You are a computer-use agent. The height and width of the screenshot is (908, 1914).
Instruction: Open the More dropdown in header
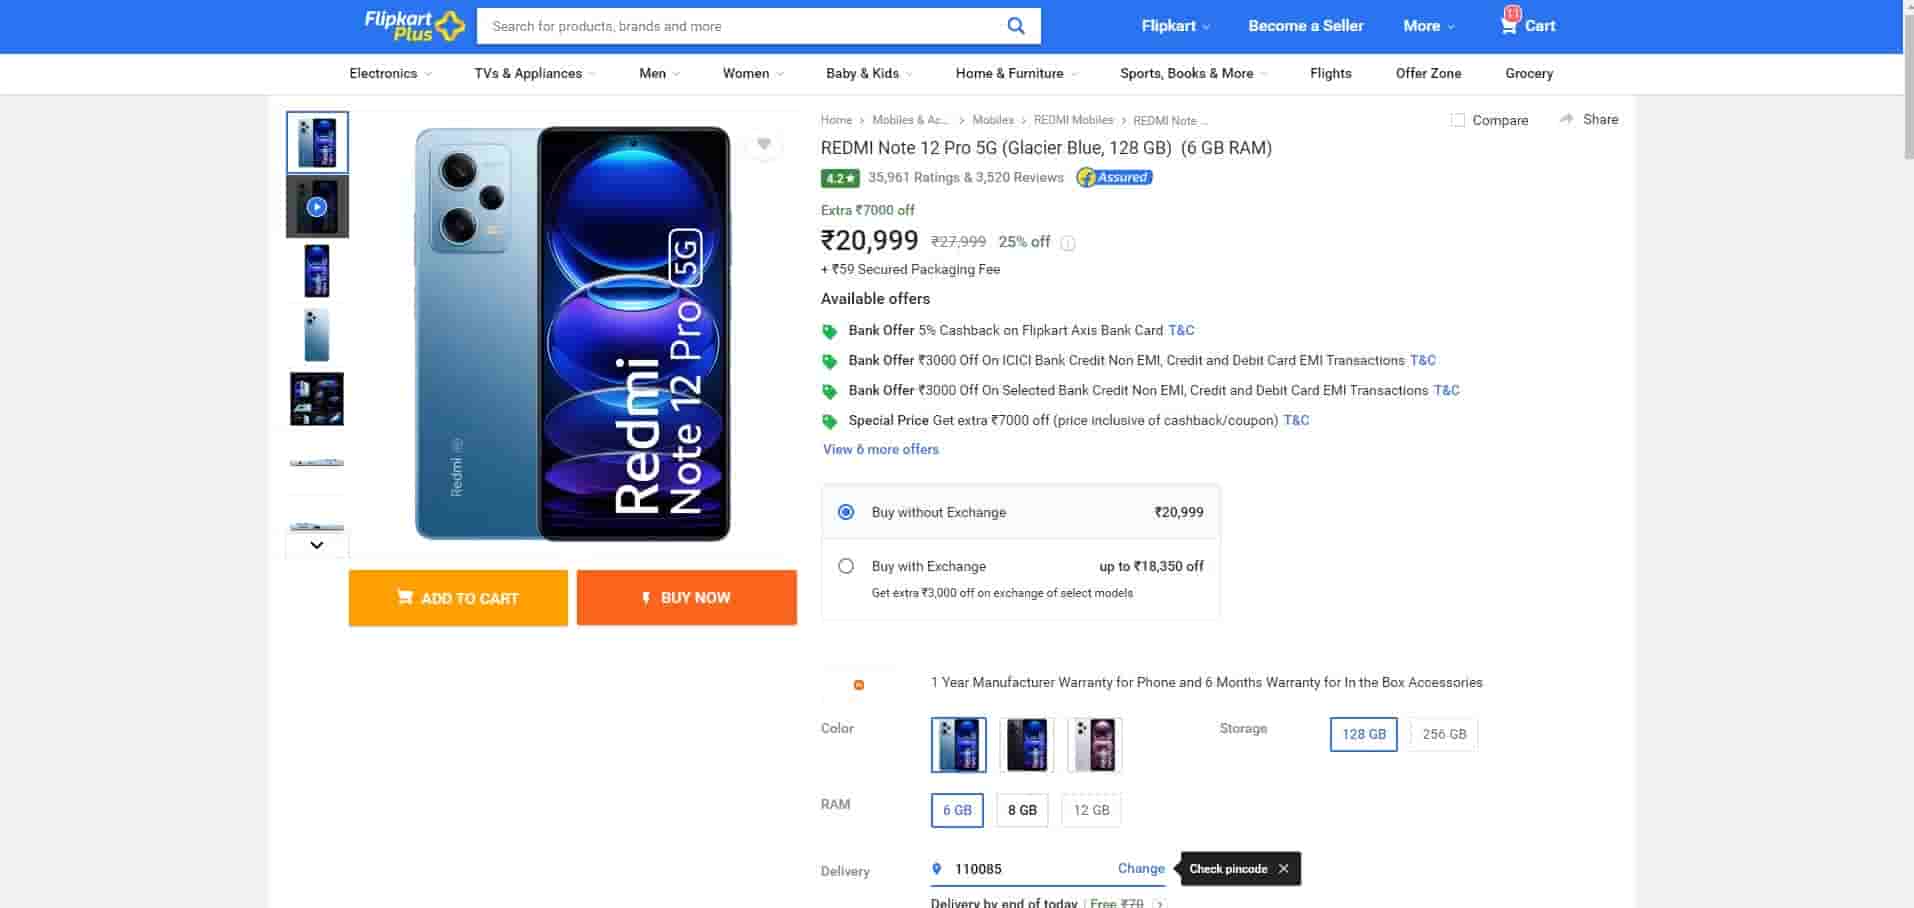click(x=1428, y=26)
